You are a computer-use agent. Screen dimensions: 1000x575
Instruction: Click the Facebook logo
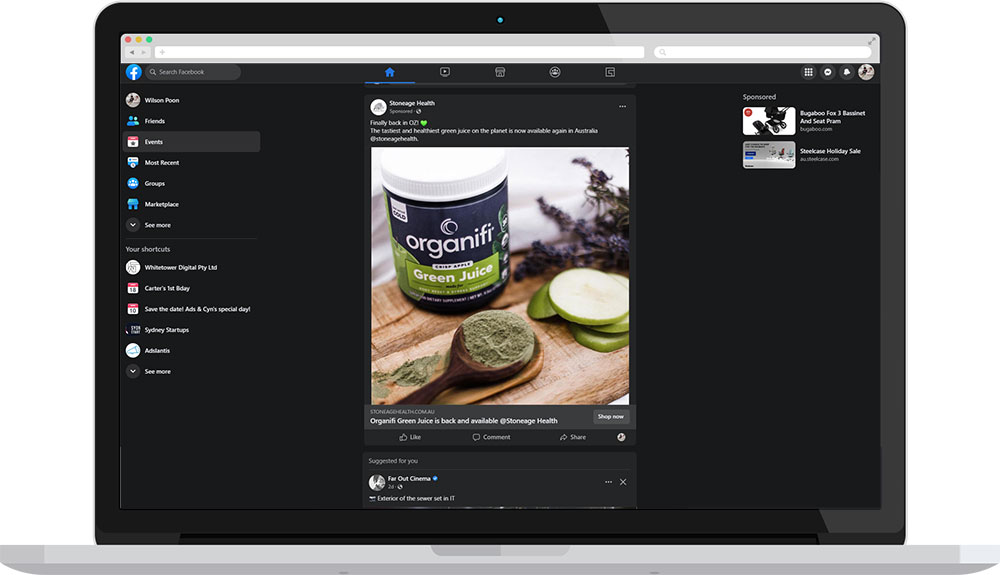tap(133, 72)
